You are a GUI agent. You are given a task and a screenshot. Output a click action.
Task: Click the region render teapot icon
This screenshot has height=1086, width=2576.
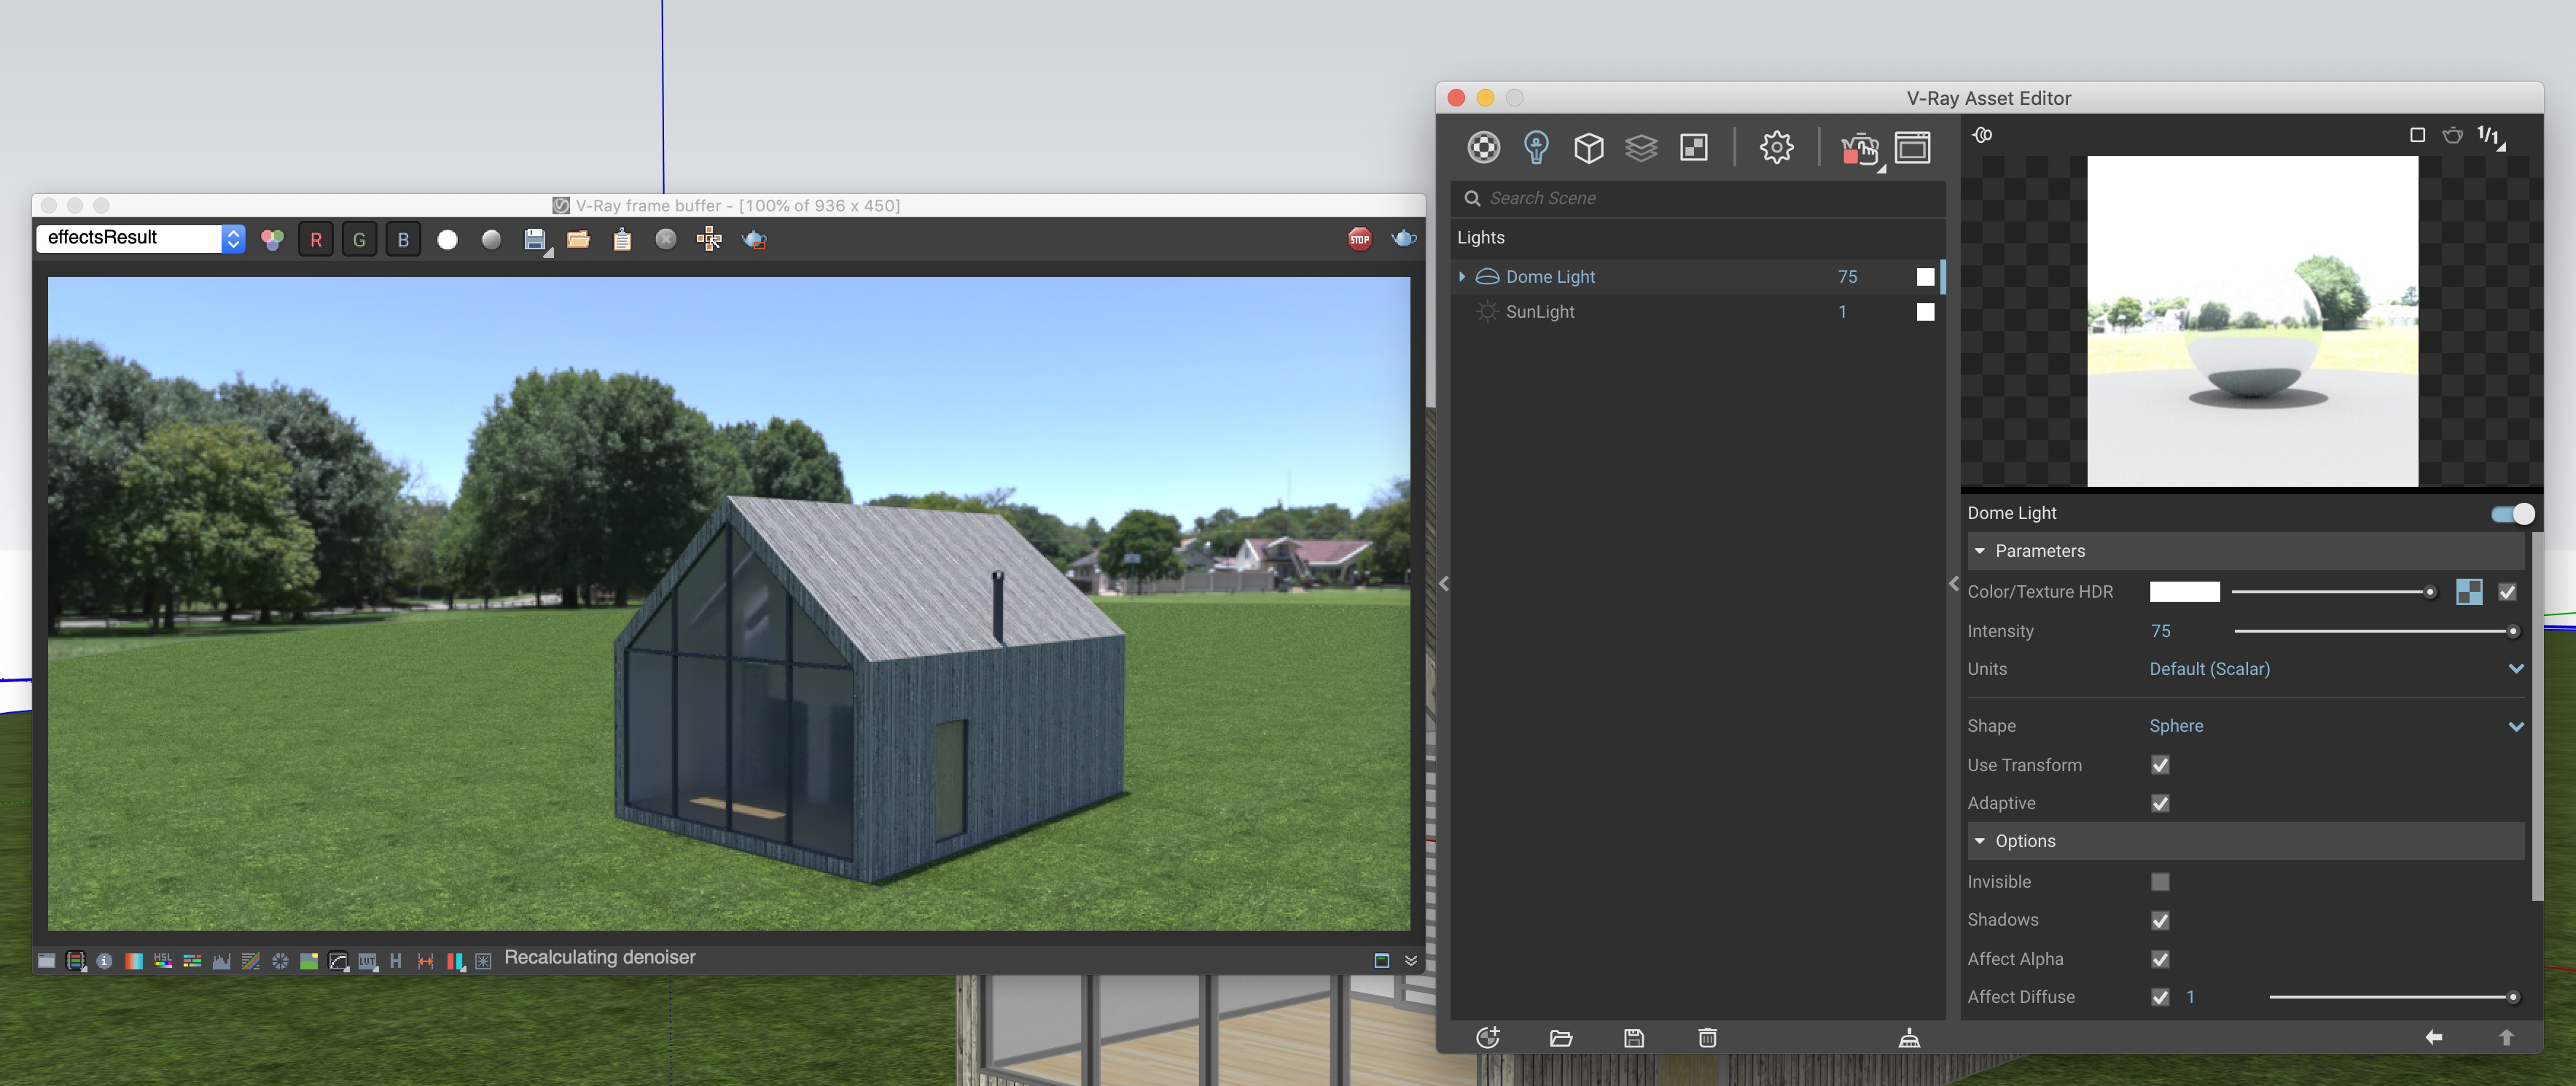754,240
